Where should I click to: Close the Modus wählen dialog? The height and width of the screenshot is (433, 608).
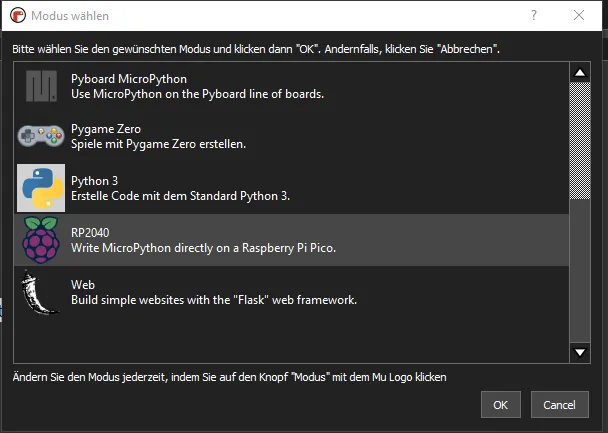[x=579, y=16]
